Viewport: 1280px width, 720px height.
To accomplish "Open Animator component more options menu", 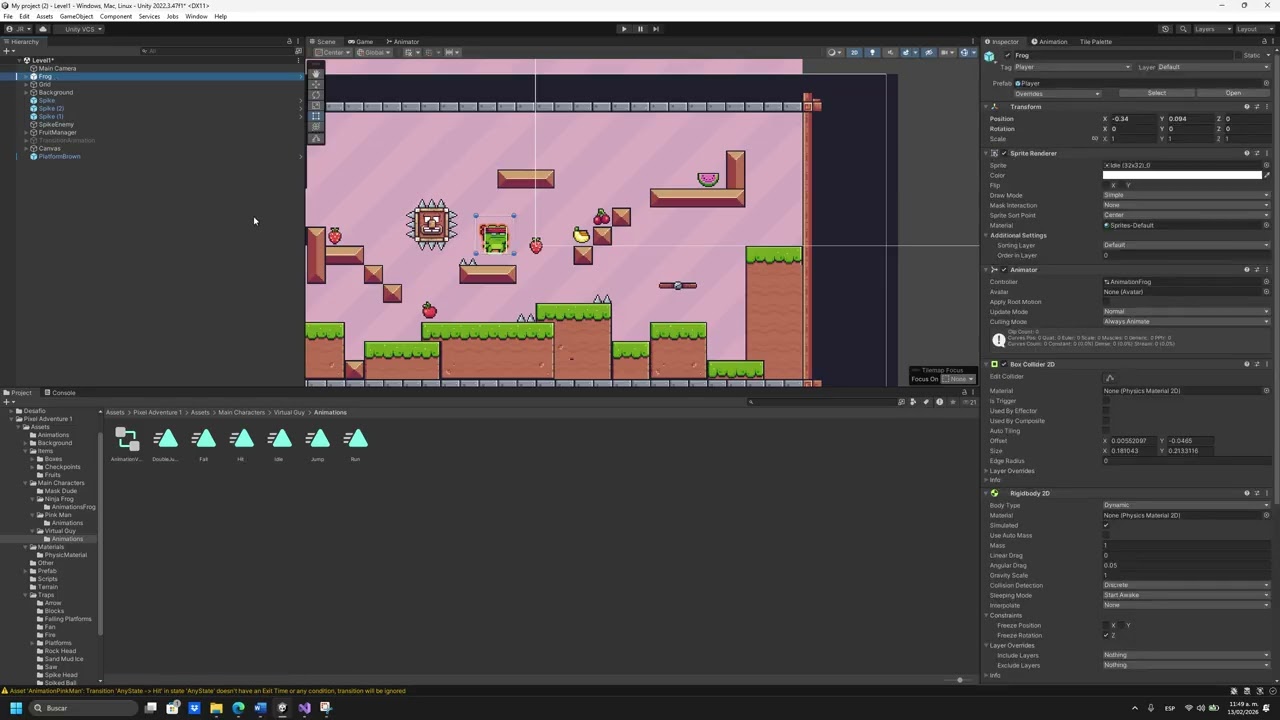I will pyautogui.click(x=1266, y=270).
